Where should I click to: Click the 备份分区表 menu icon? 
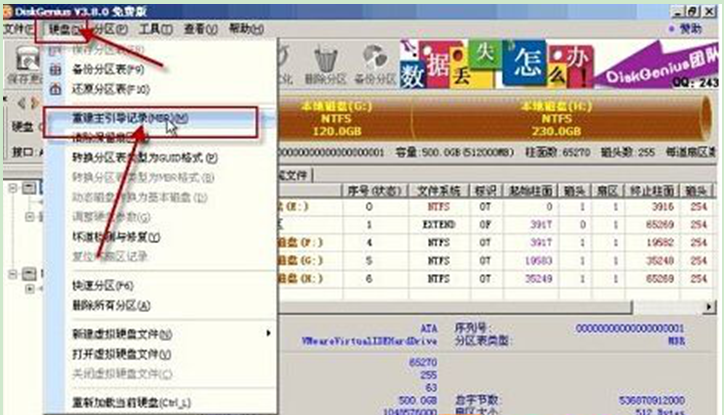(x=55, y=69)
